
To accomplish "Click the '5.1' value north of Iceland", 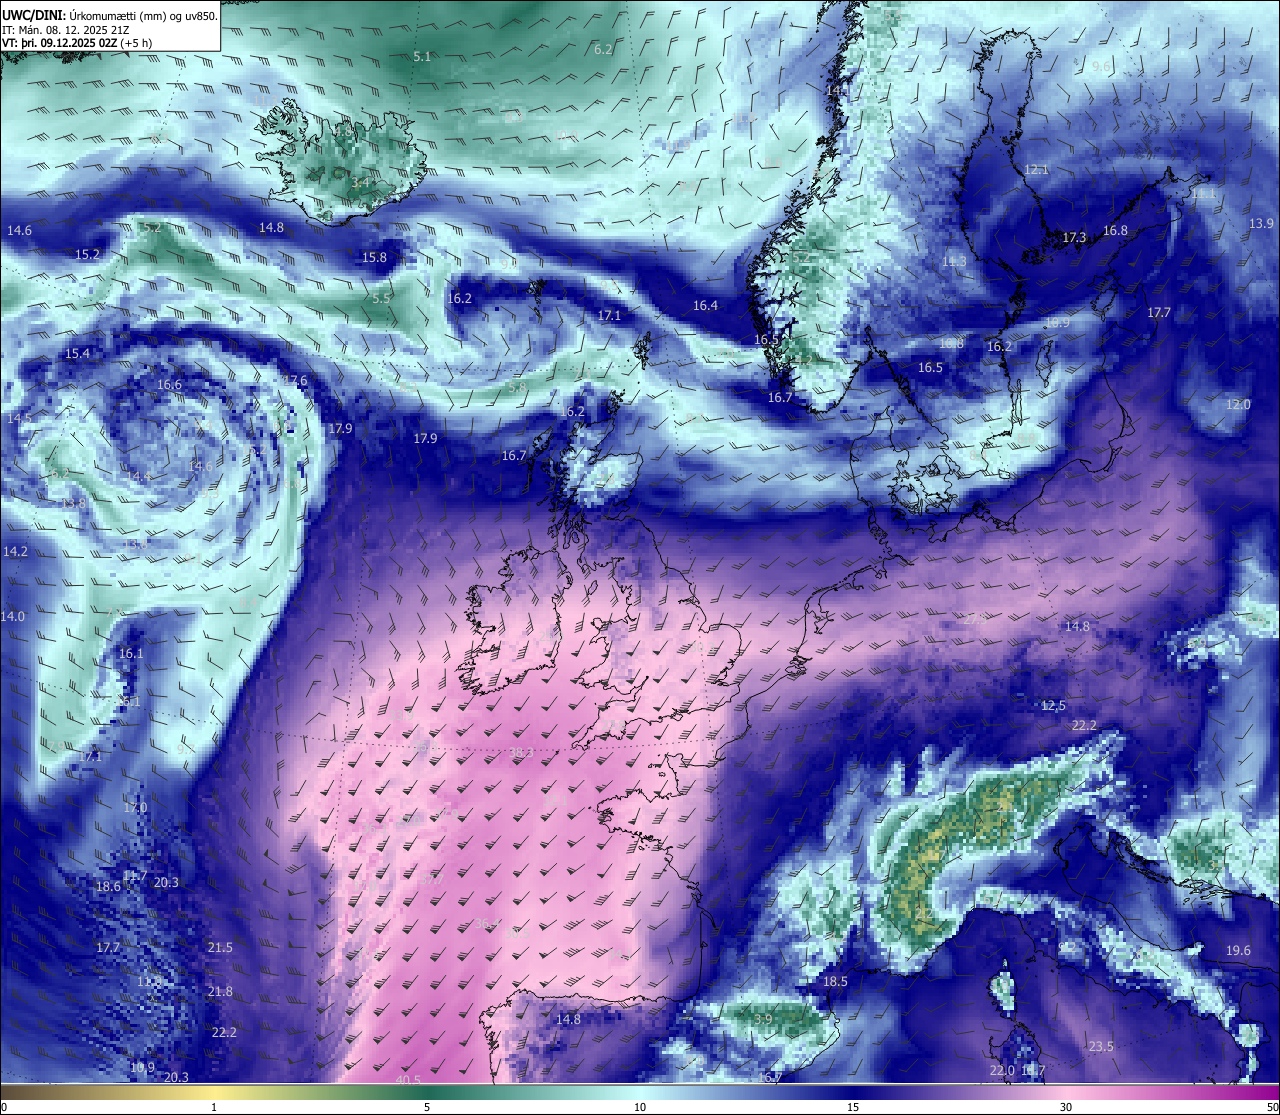I will coord(422,57).
